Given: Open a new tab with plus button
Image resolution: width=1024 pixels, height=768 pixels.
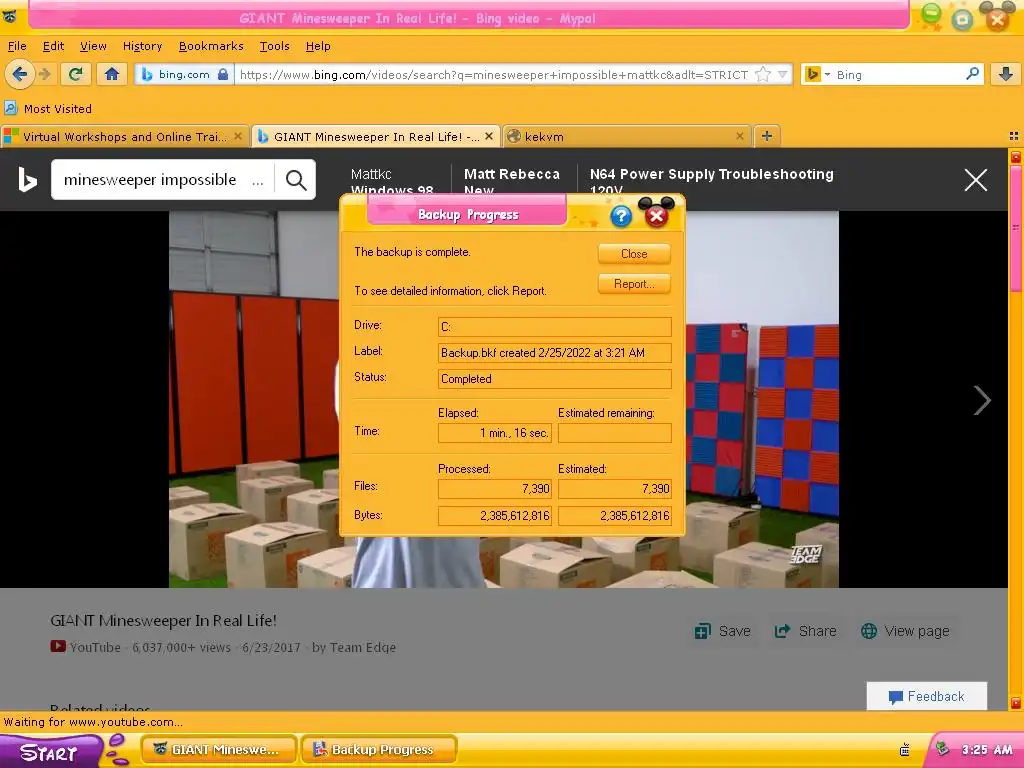Looking at the screenshot, I should (767, 136).
